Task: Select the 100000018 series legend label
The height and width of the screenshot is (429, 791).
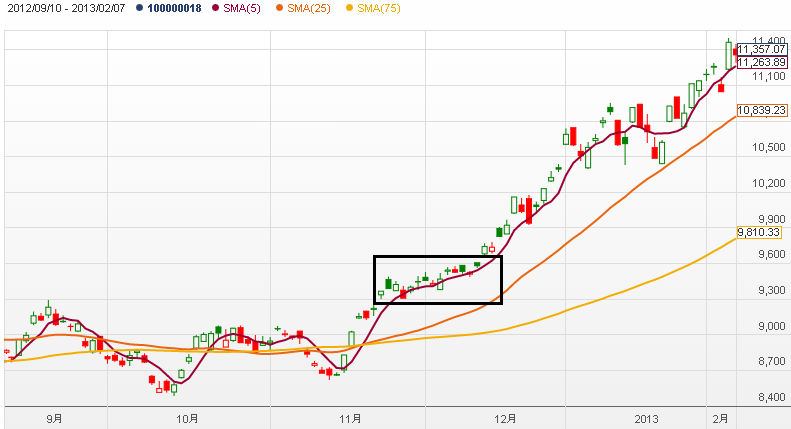Action: (x=174, y=8)
